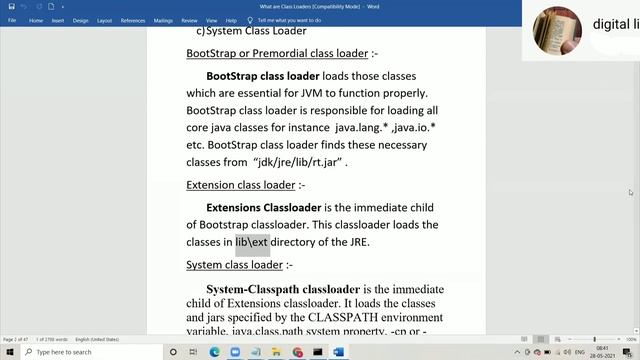The height and width of the screenshot is (360, 640).
Task: Open the File menu
Action: (12, 20)
